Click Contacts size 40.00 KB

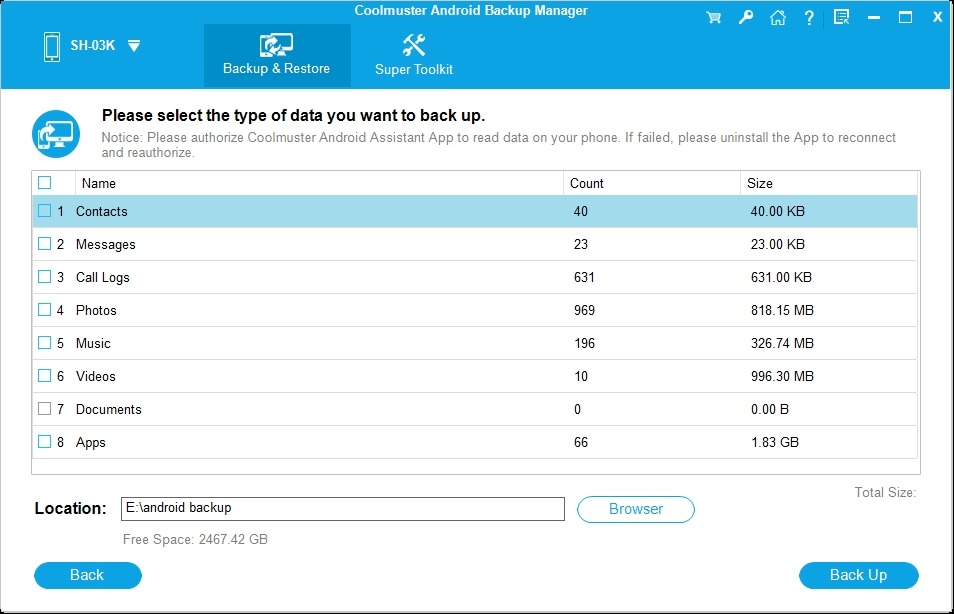coord(778,211)
